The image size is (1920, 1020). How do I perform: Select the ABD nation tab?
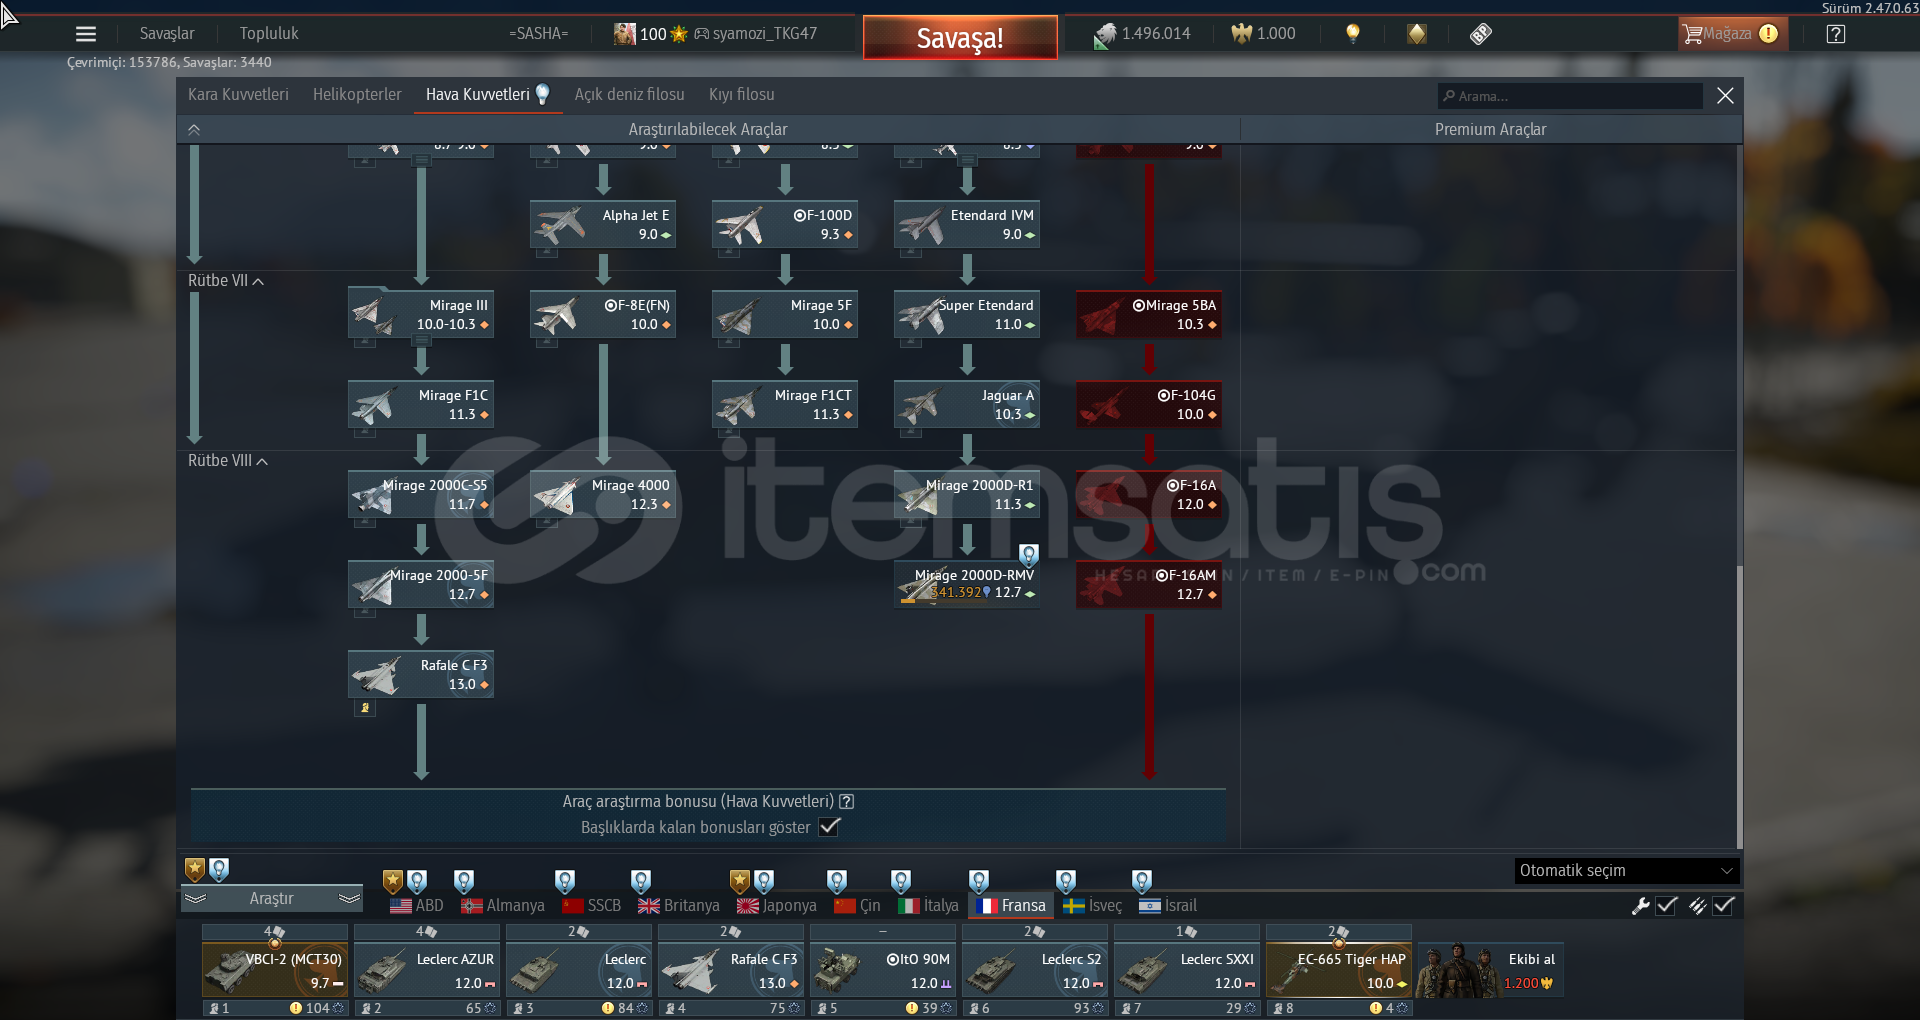417,906
